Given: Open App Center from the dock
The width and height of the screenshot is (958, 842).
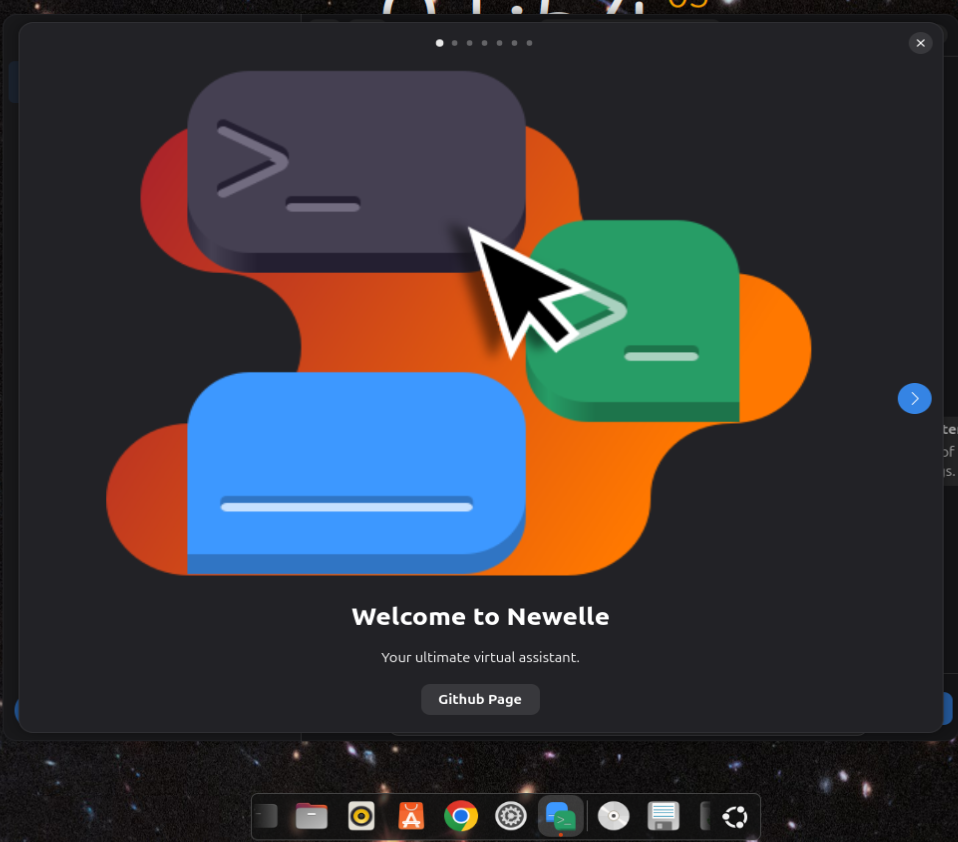Looking at the screenshot, I should [x=411, y=816].
